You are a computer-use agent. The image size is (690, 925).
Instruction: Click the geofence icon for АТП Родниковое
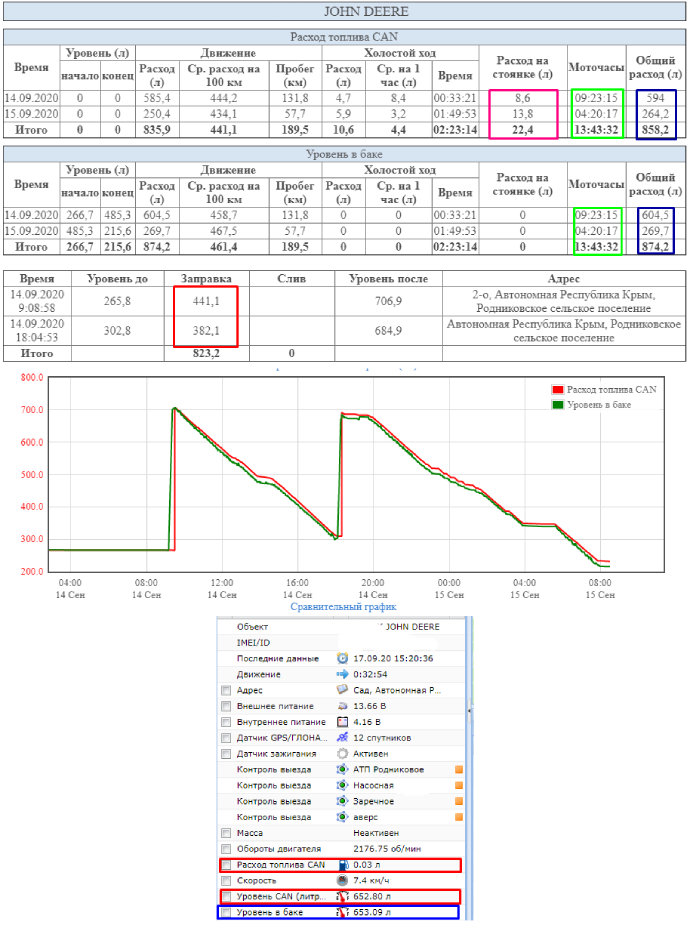(342, 769)
